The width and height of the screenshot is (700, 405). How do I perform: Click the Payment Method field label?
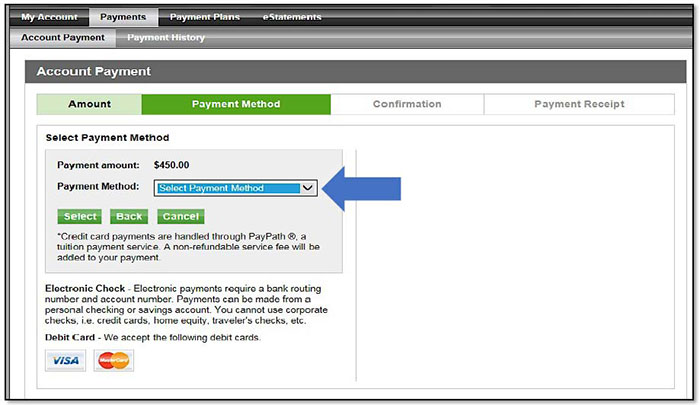[98, 187]
